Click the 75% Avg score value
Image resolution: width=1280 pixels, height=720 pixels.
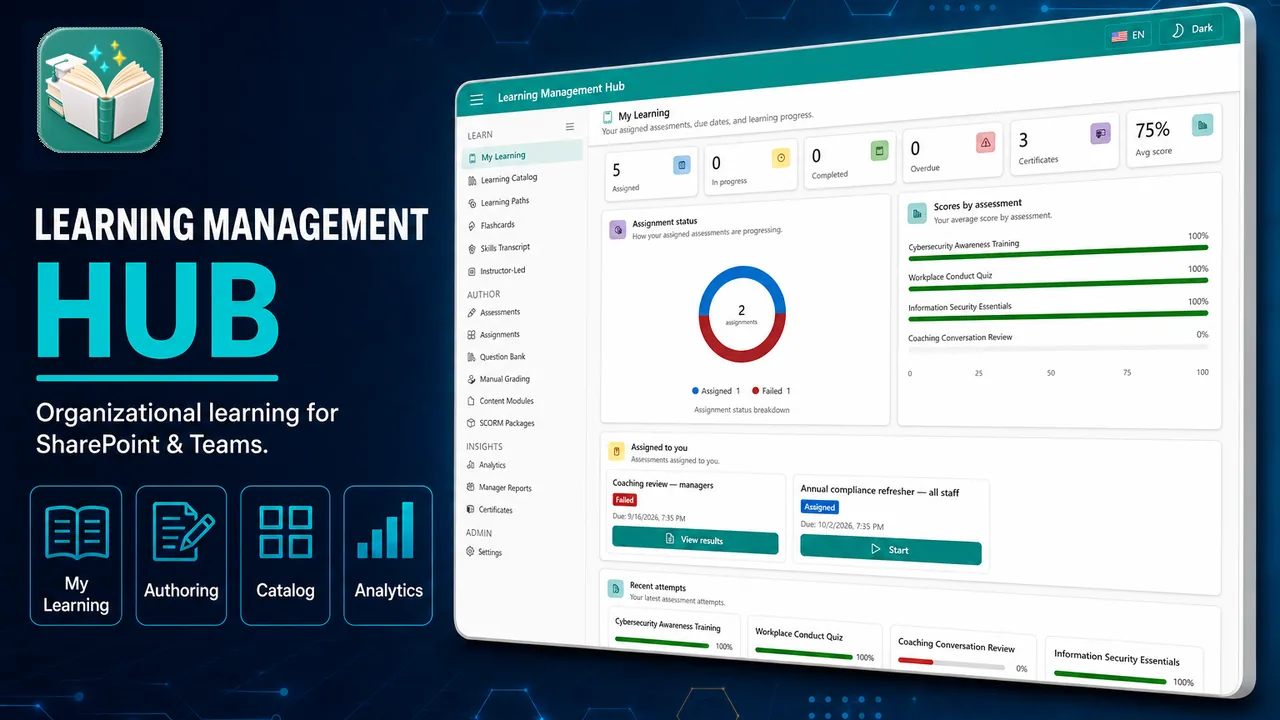(x=1152, y=130)
